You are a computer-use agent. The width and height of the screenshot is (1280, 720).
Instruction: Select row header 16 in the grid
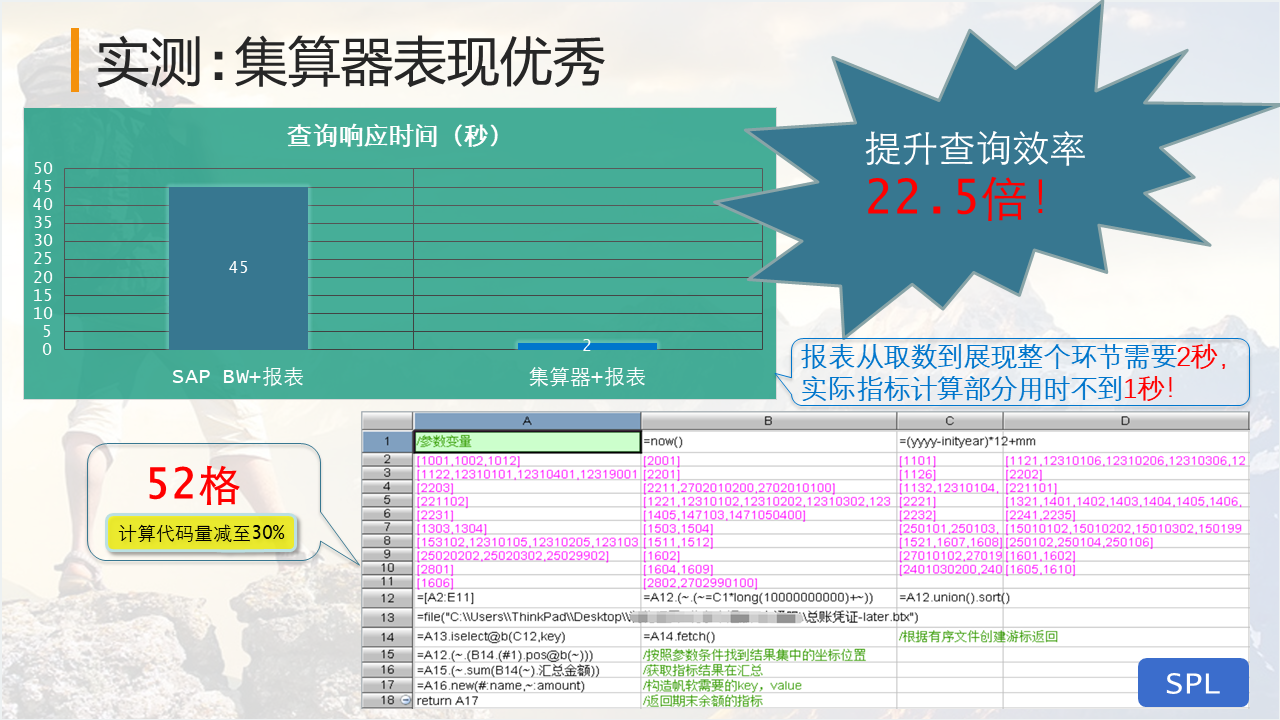coord(387,670)
